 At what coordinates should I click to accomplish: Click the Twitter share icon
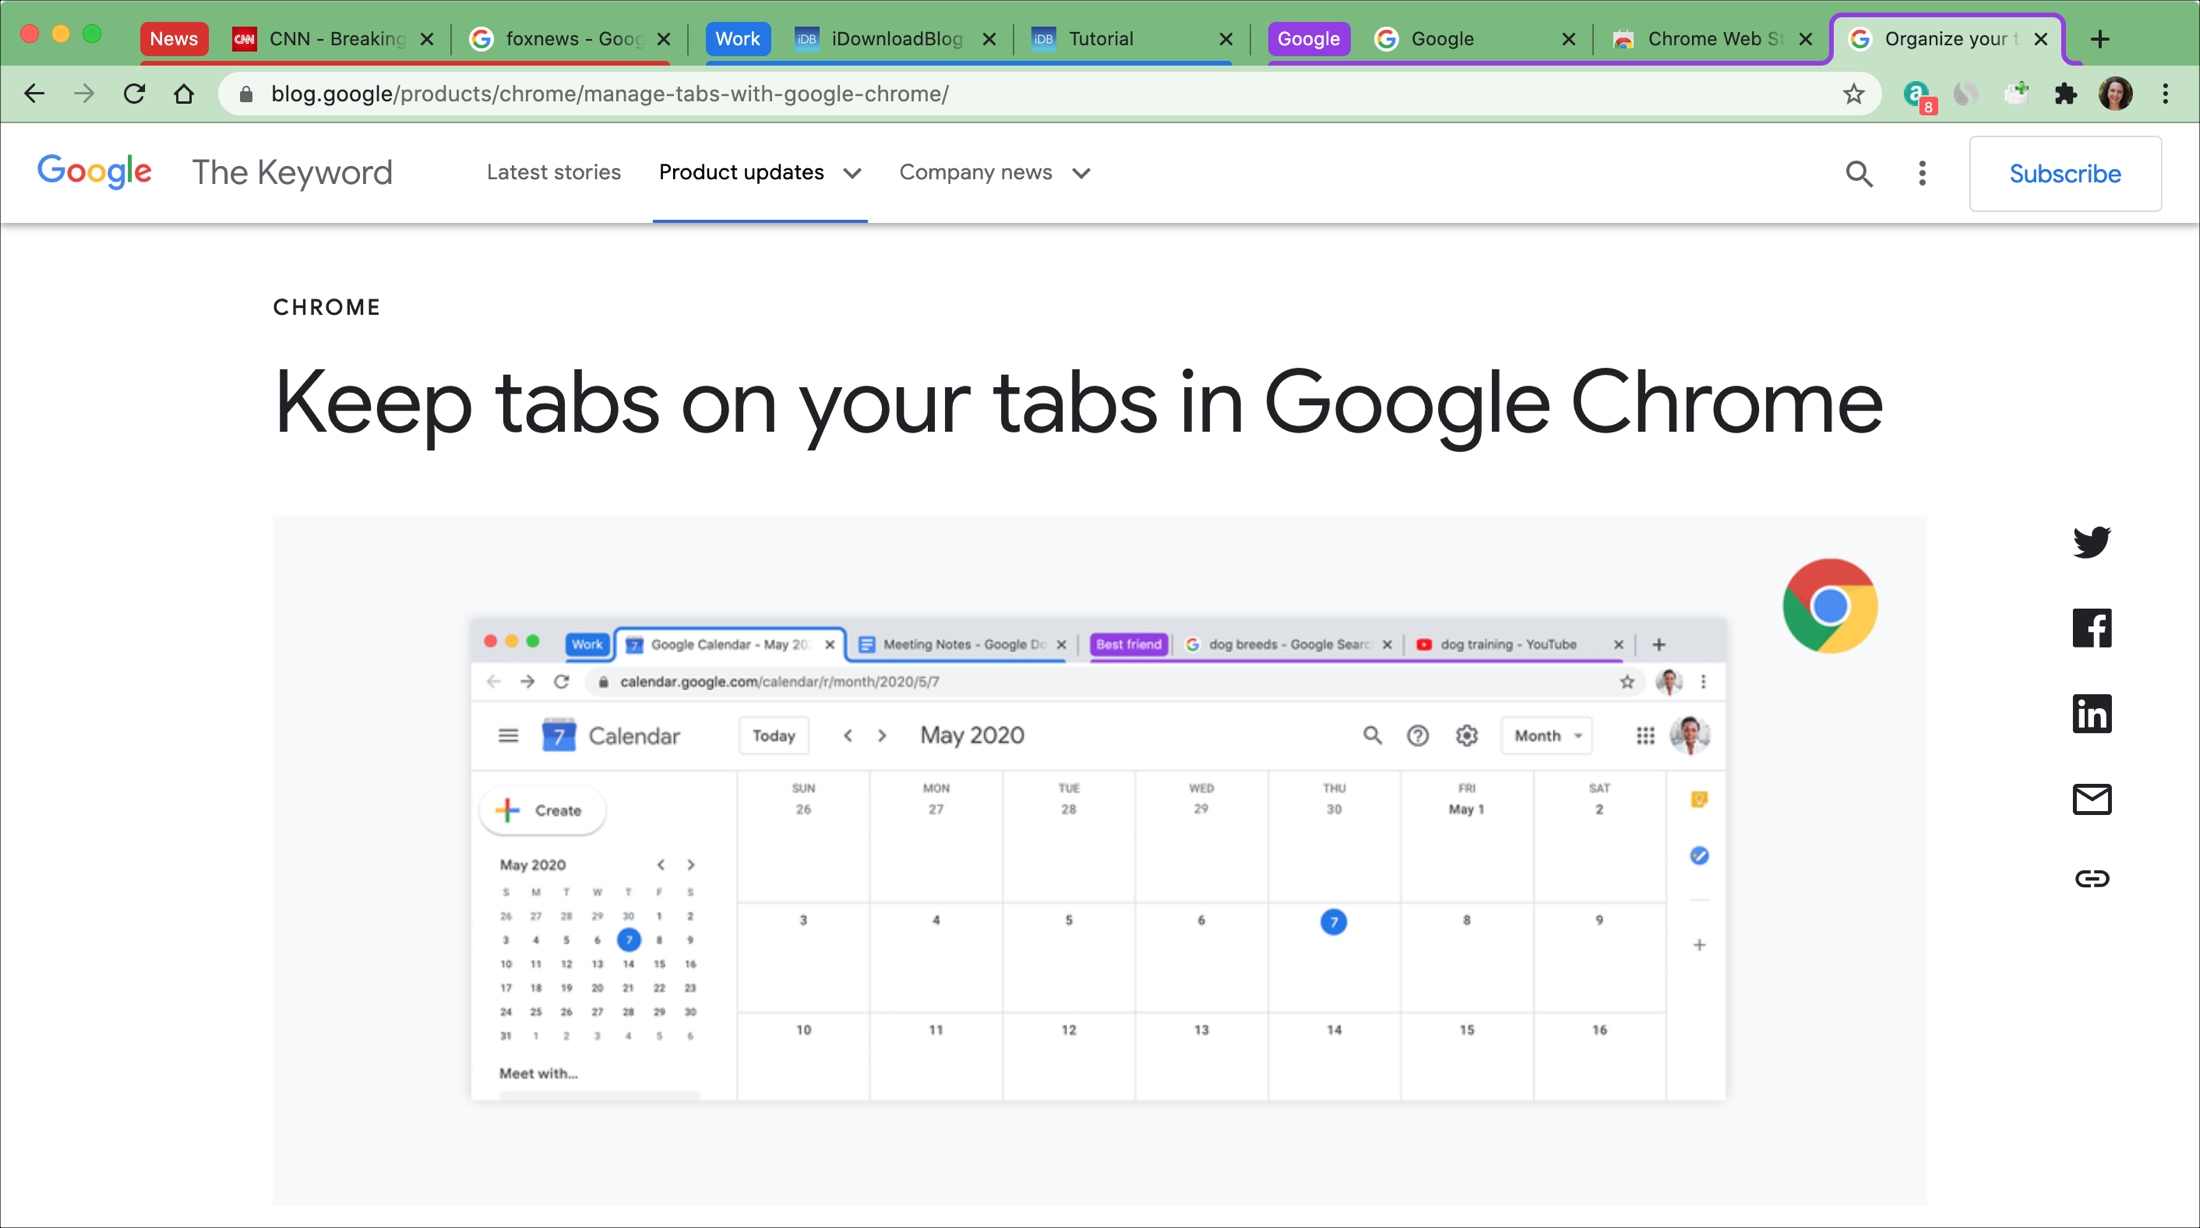(x=2092, y=542)
